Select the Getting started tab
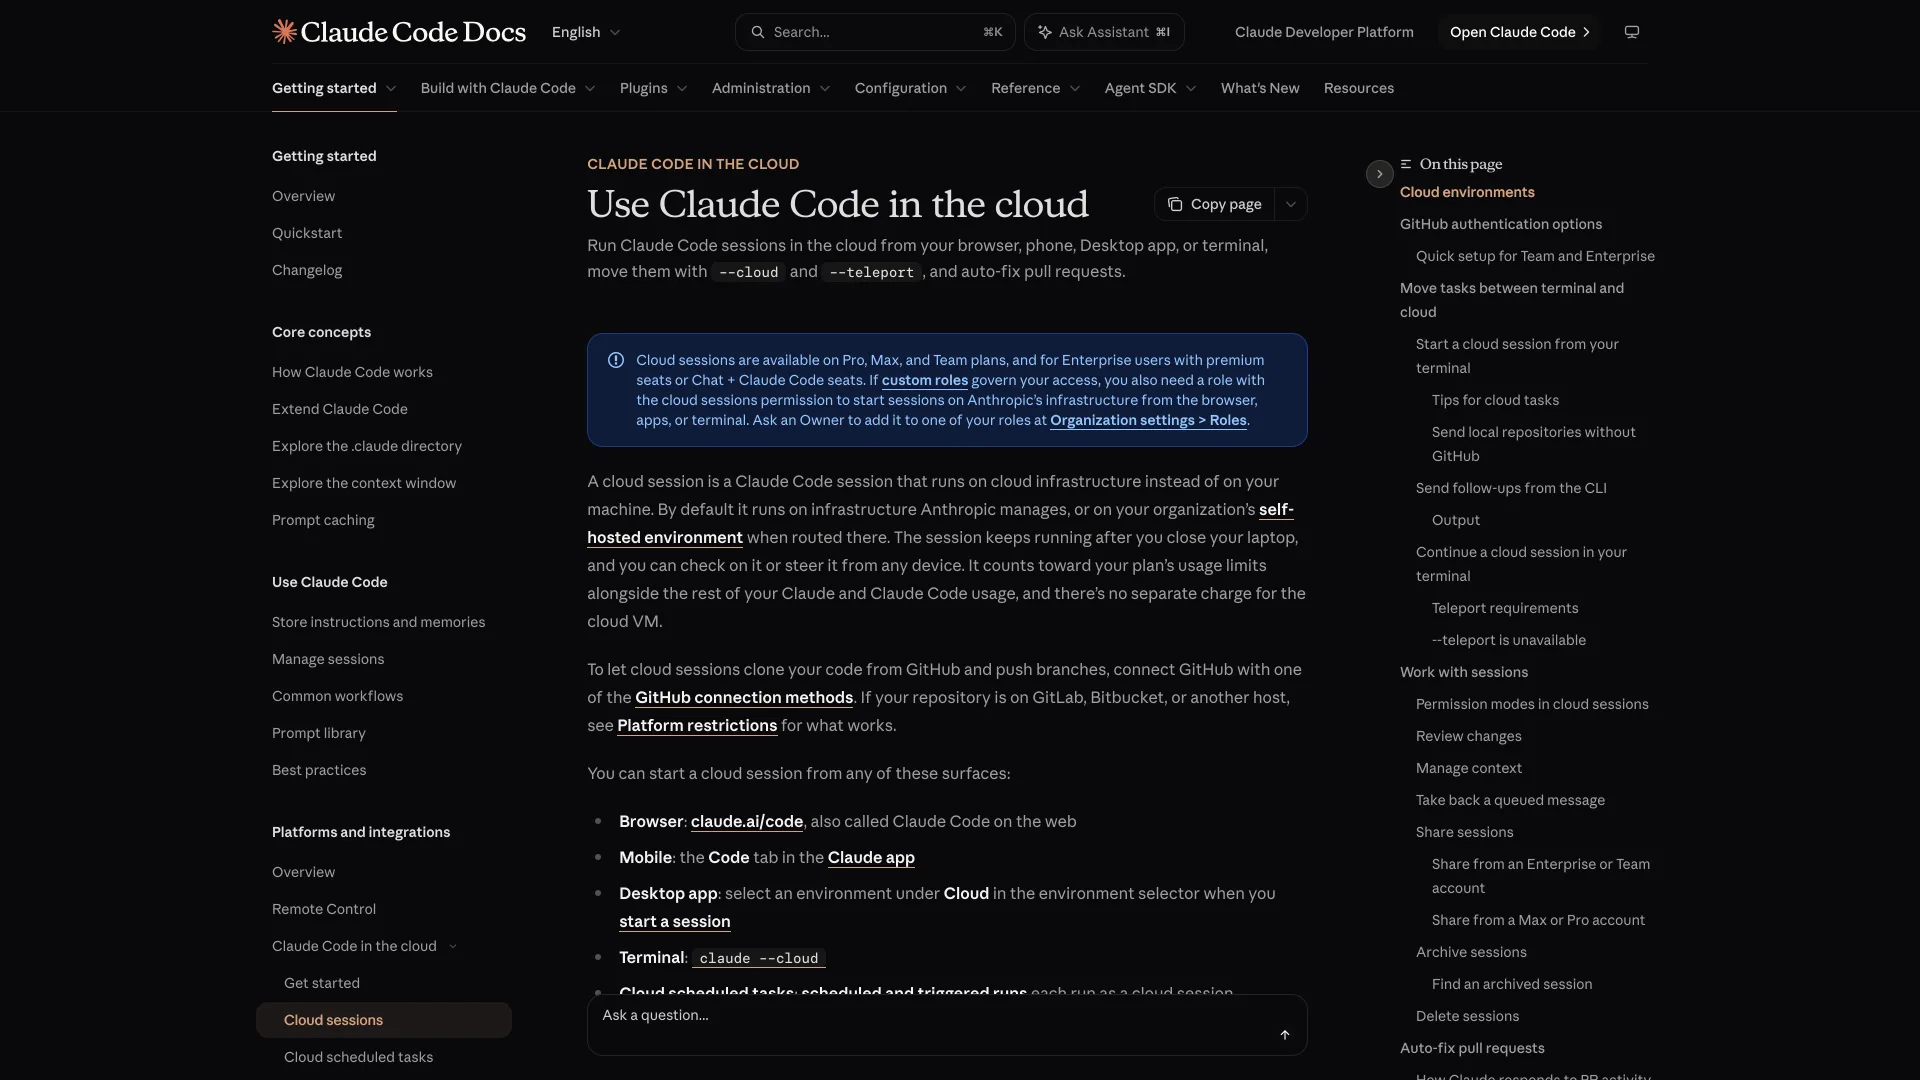The image size is (1920, 1080). pos(334,88)
